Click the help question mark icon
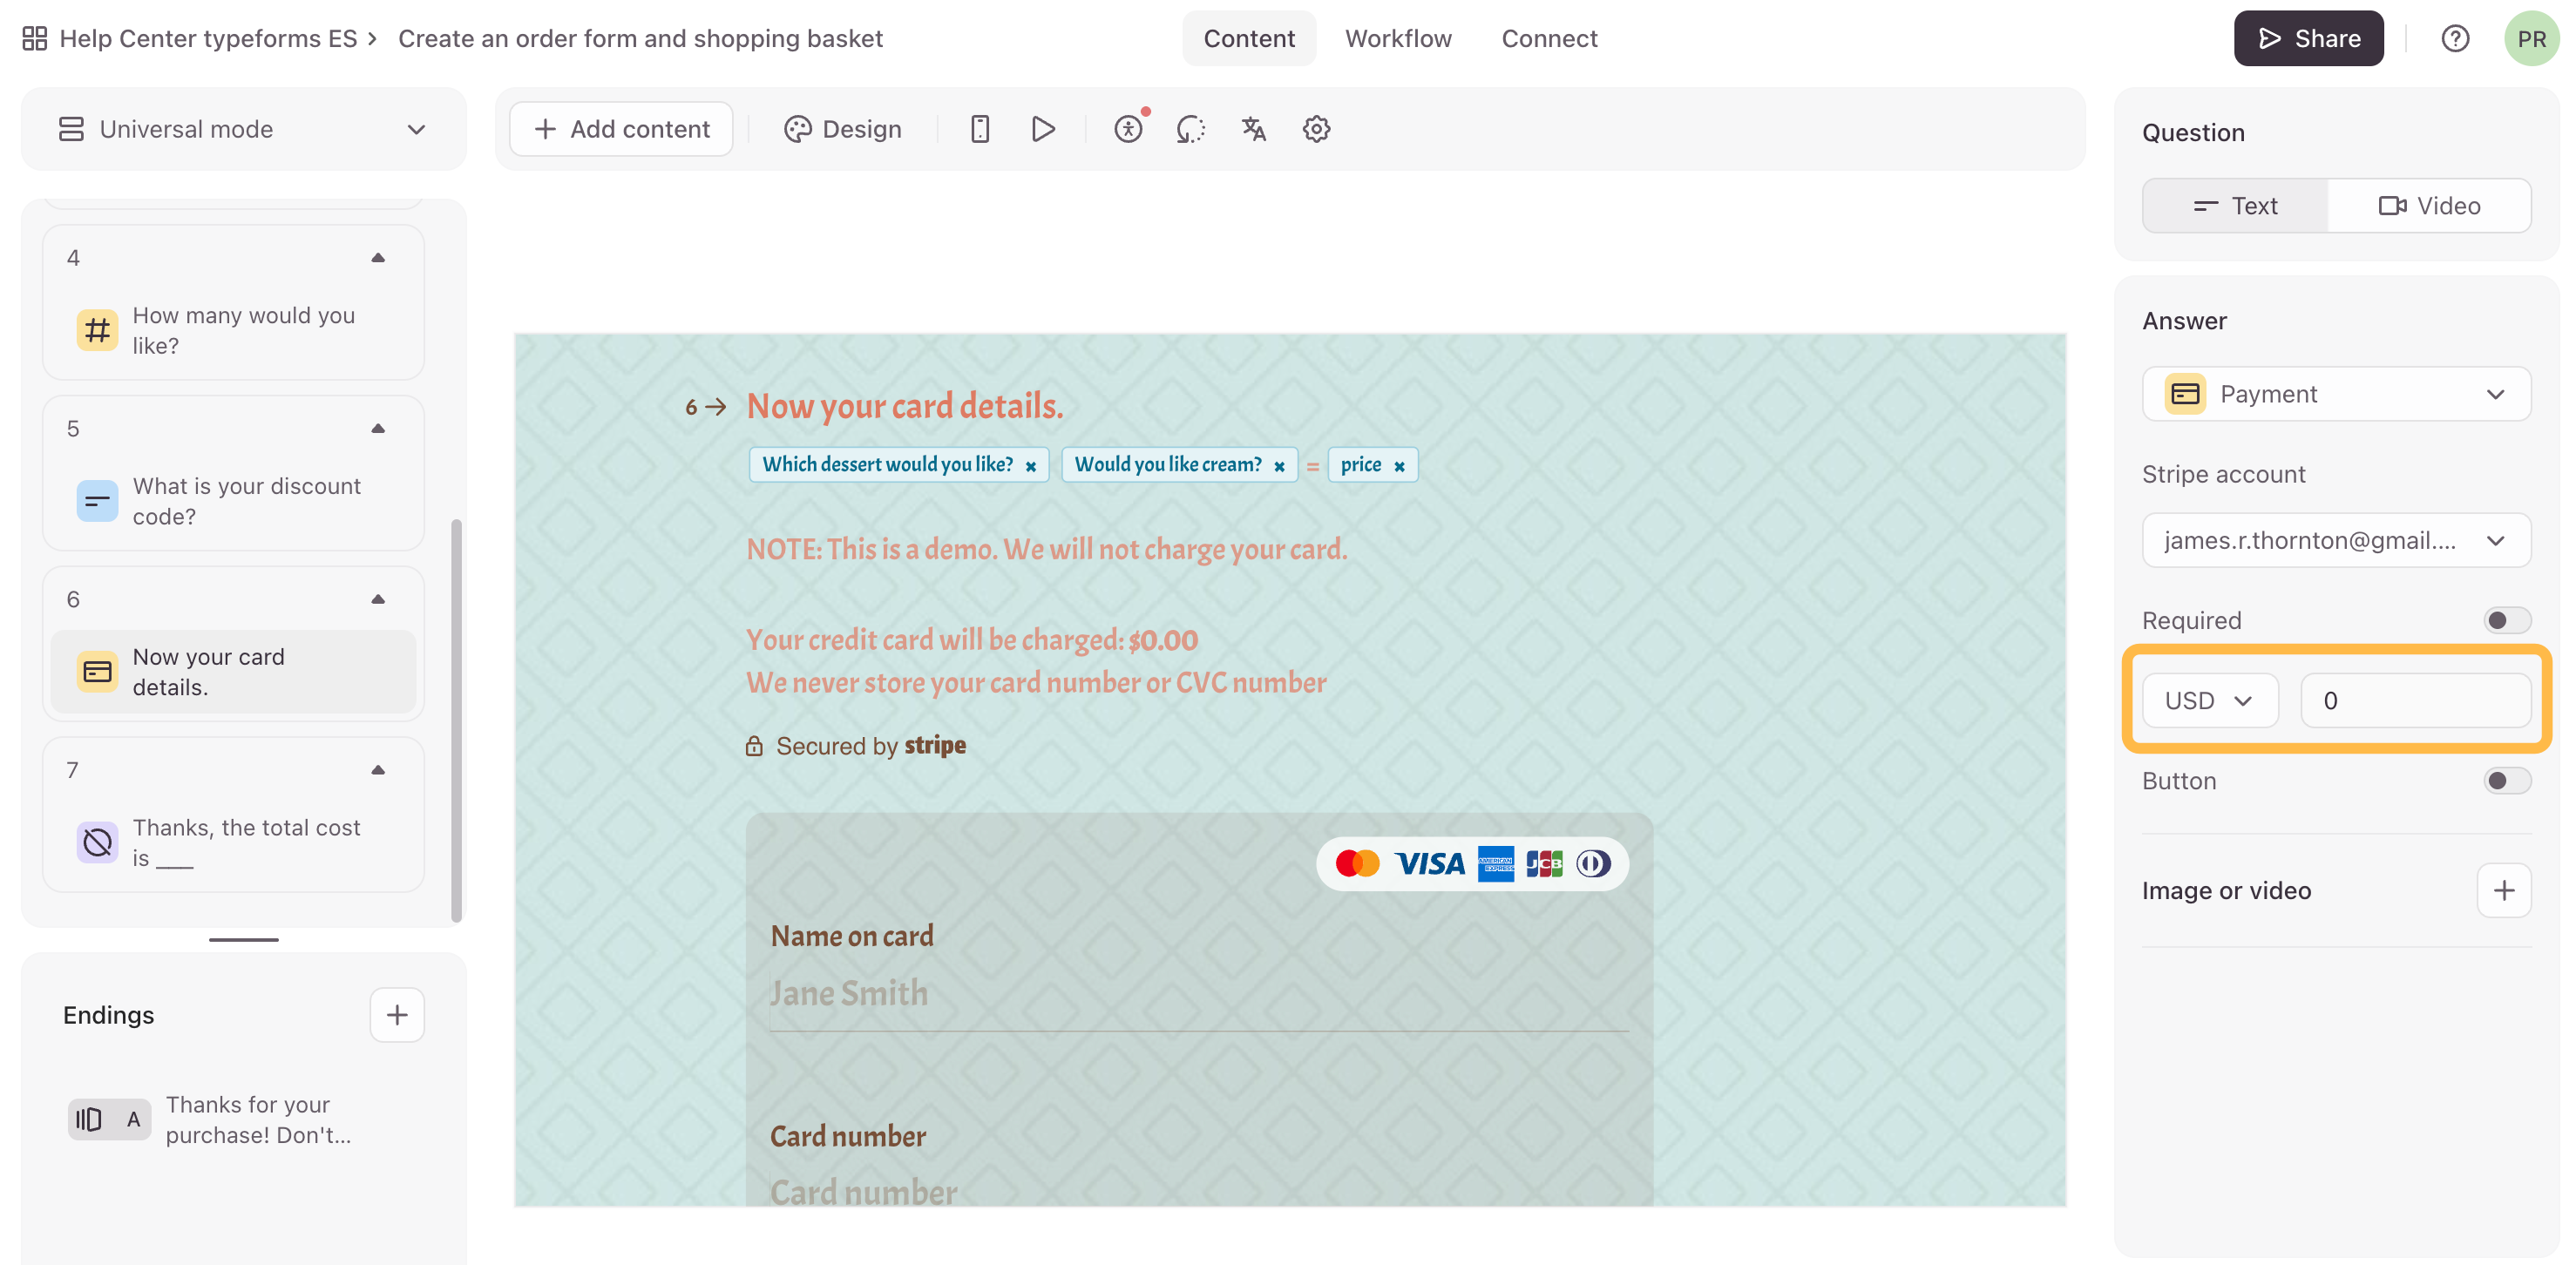The width and height of the screenshot is (2576, 1265). [x=2456, y=38]
